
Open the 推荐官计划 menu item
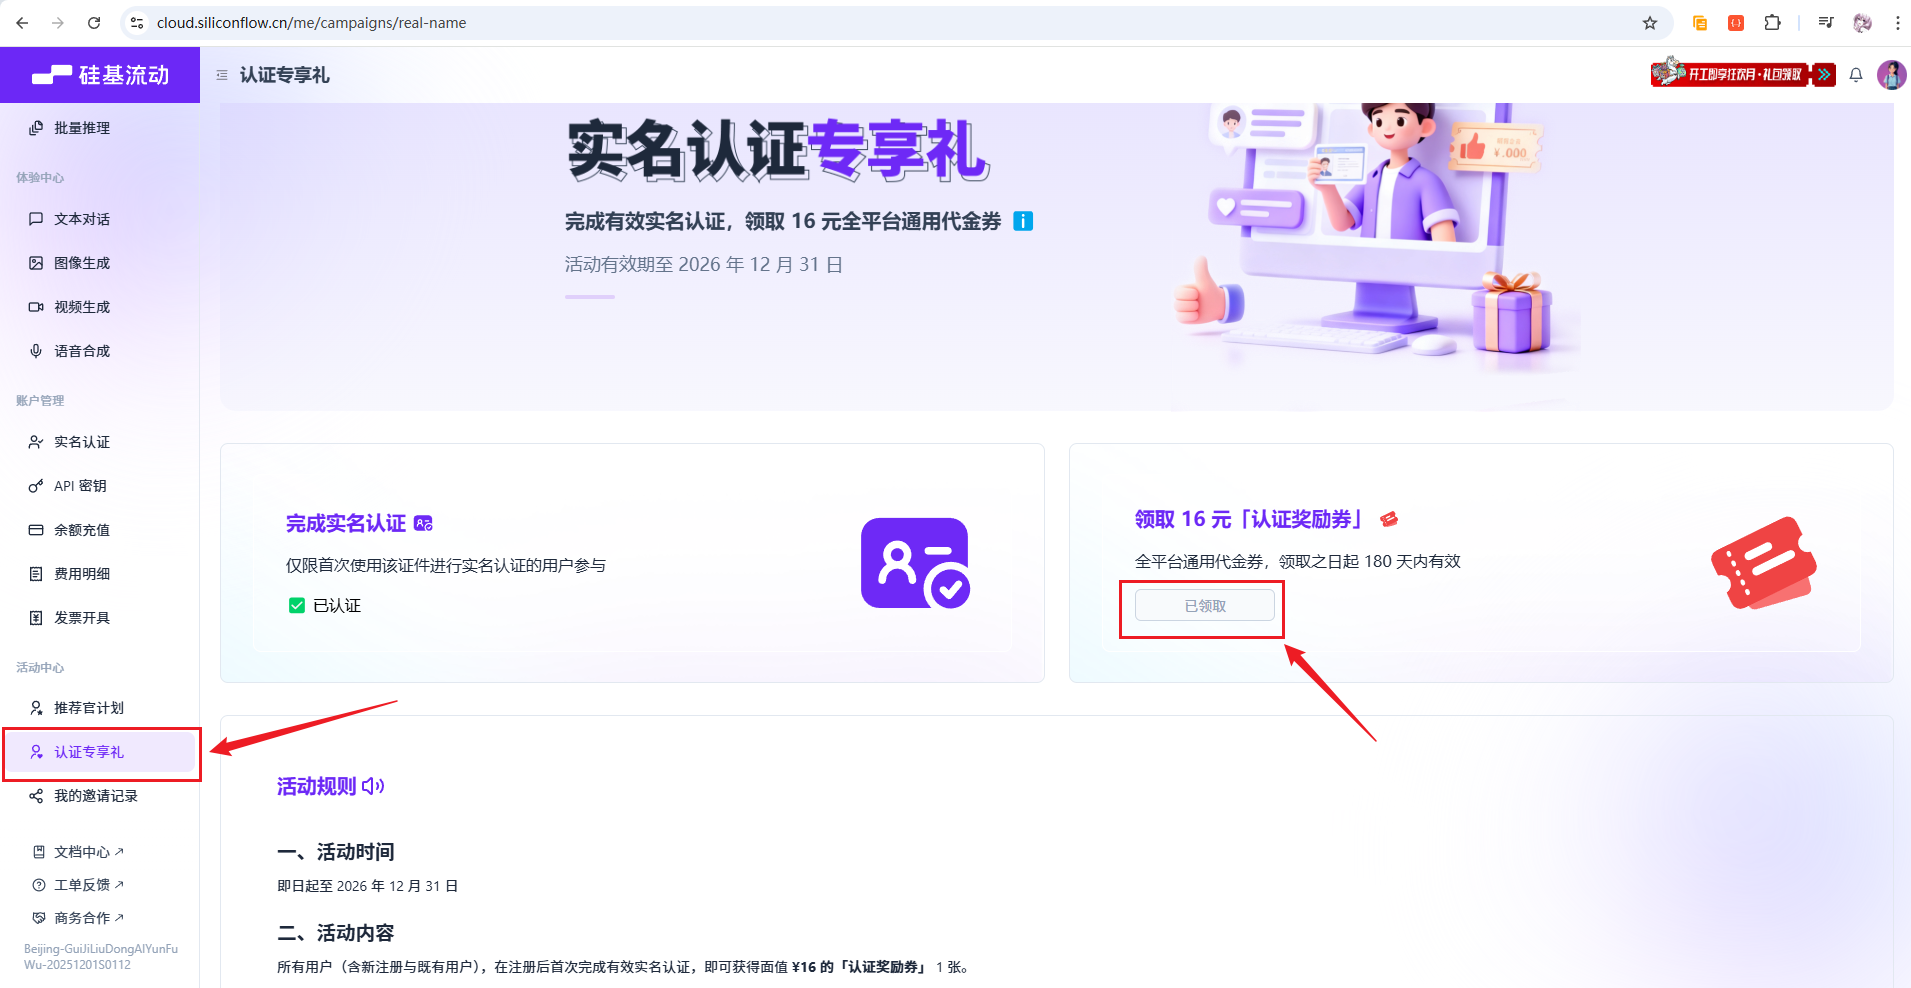(88, 707)
